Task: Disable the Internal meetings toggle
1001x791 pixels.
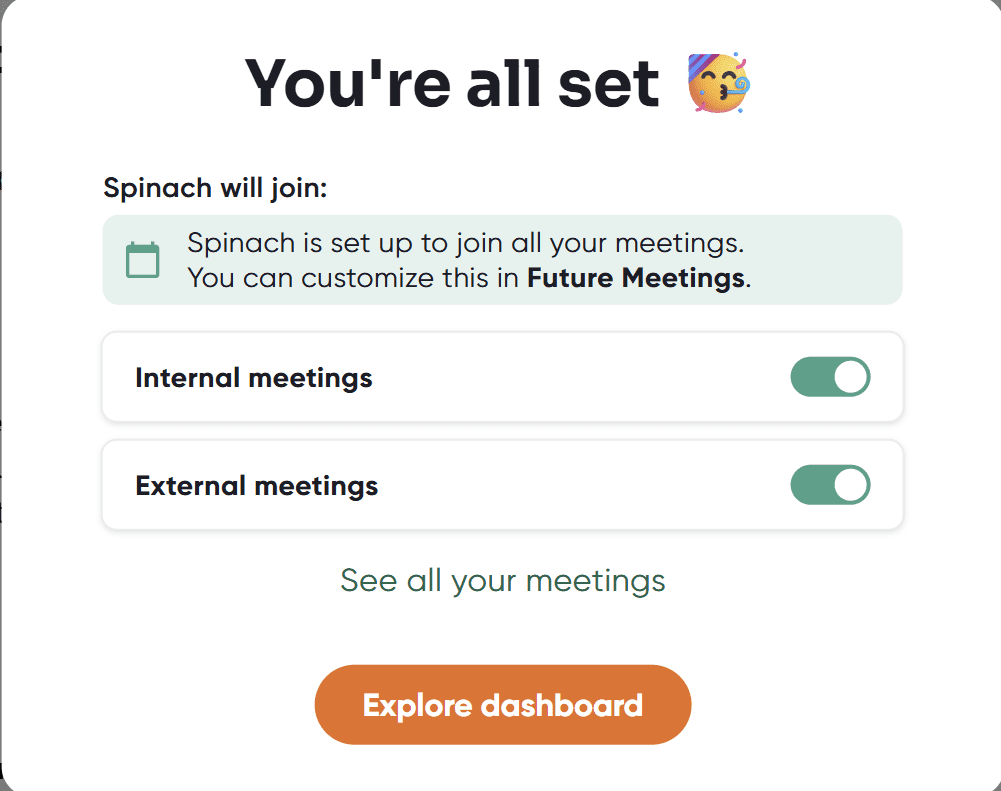Action: [x=830, y=377]
